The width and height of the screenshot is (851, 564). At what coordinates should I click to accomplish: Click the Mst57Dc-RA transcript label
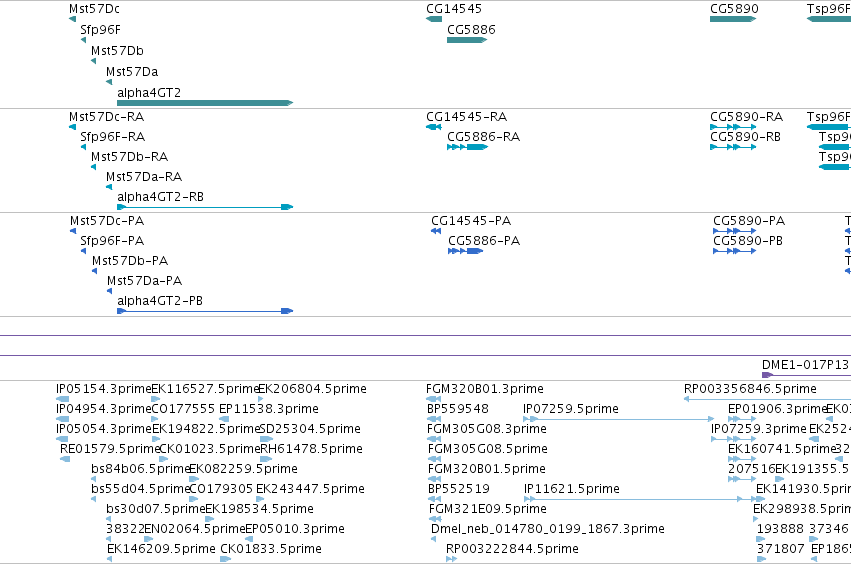click(106, 117)
